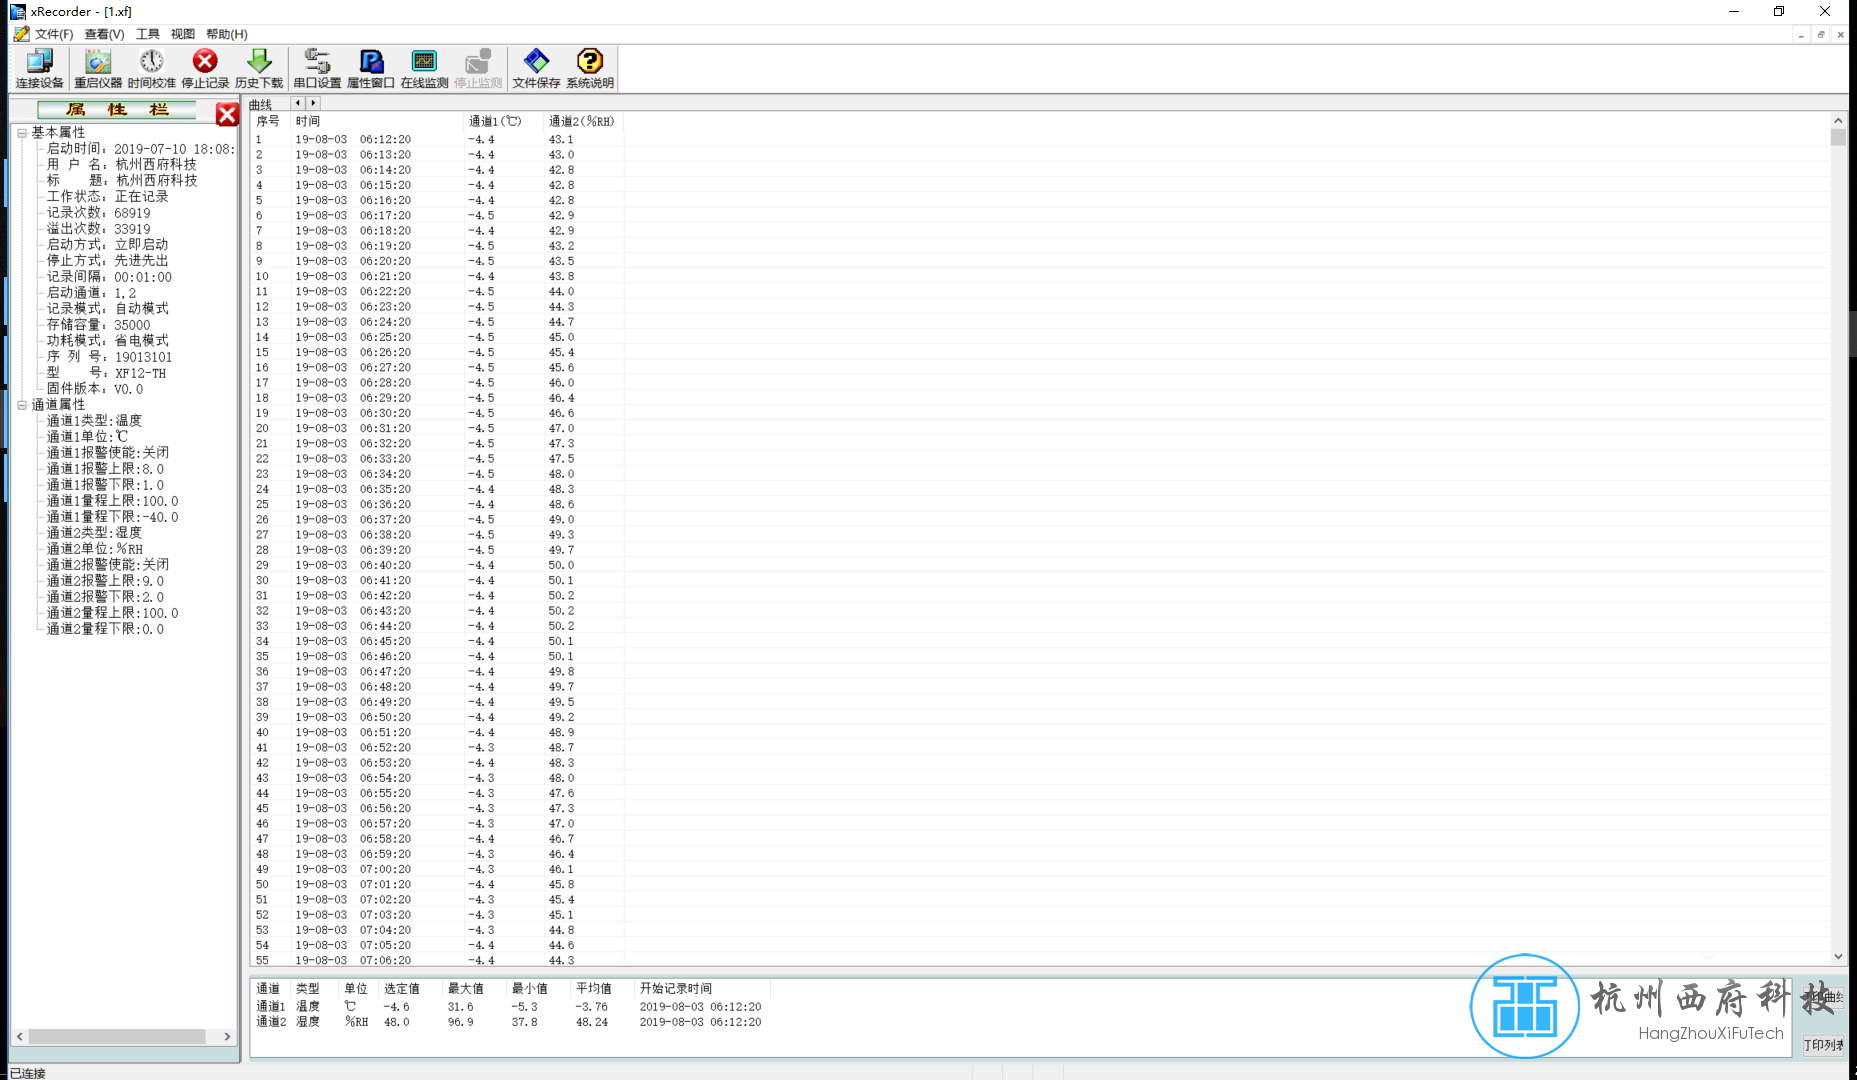
Task: Click the tab scroll right arrow
Action: [313, 103]
